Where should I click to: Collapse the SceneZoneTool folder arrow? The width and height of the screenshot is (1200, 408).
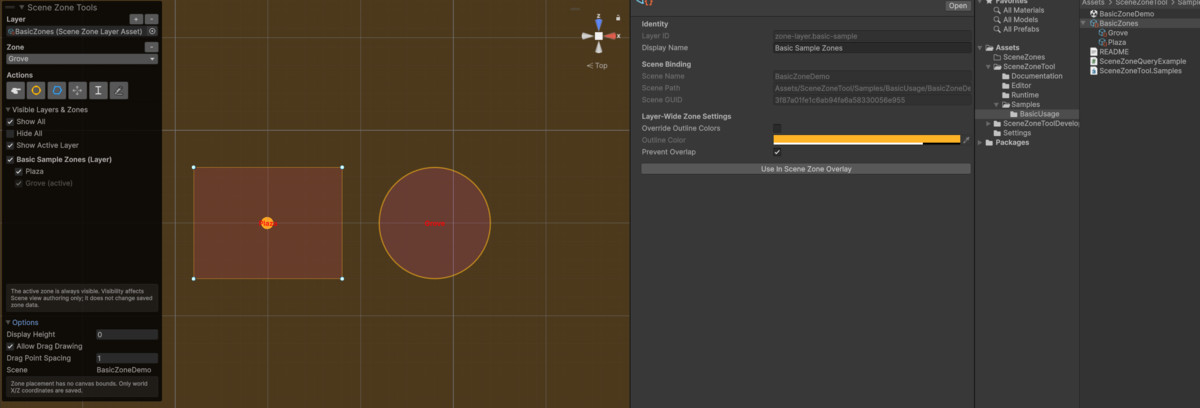[x=988, y=67]
